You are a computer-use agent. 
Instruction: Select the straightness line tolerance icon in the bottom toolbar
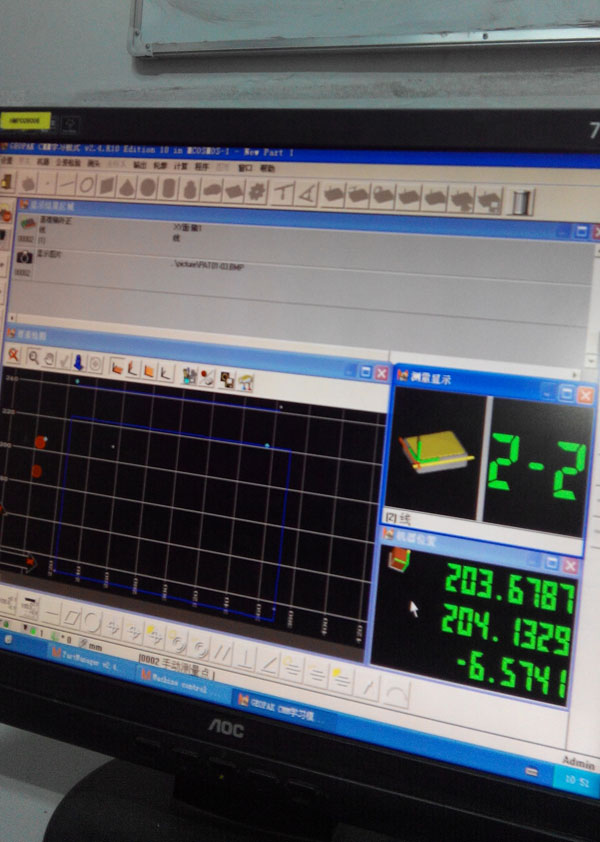coord(51,613)
